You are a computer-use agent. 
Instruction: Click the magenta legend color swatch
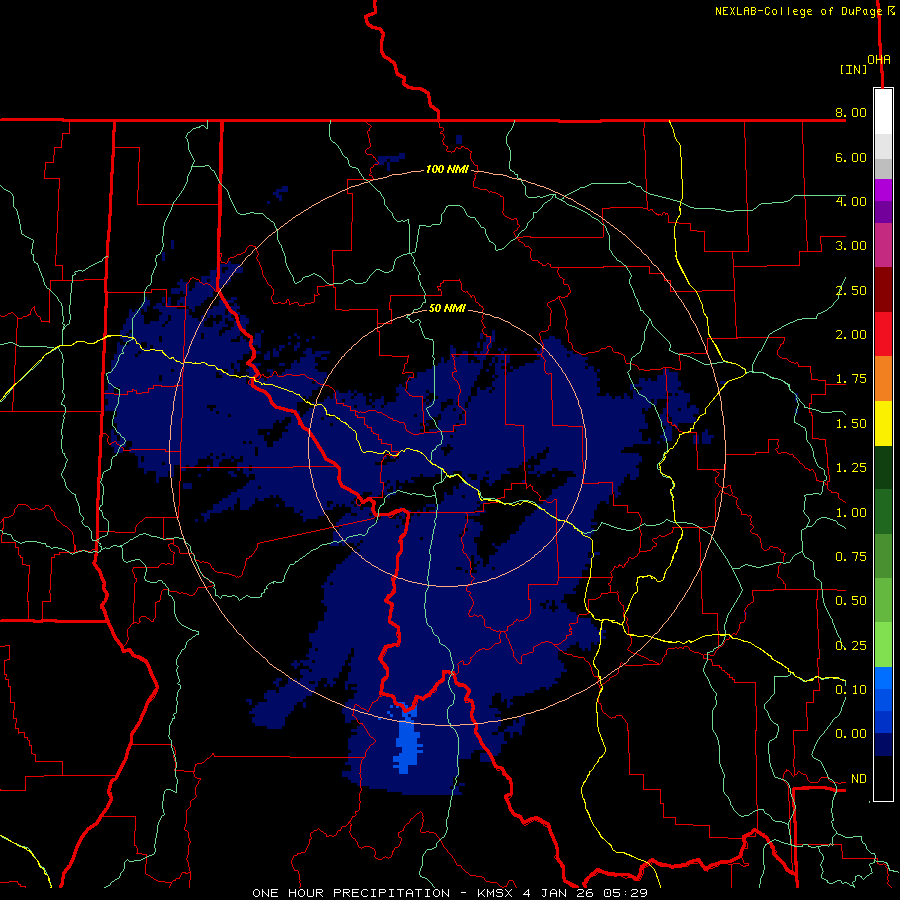[x=883, y=190]
